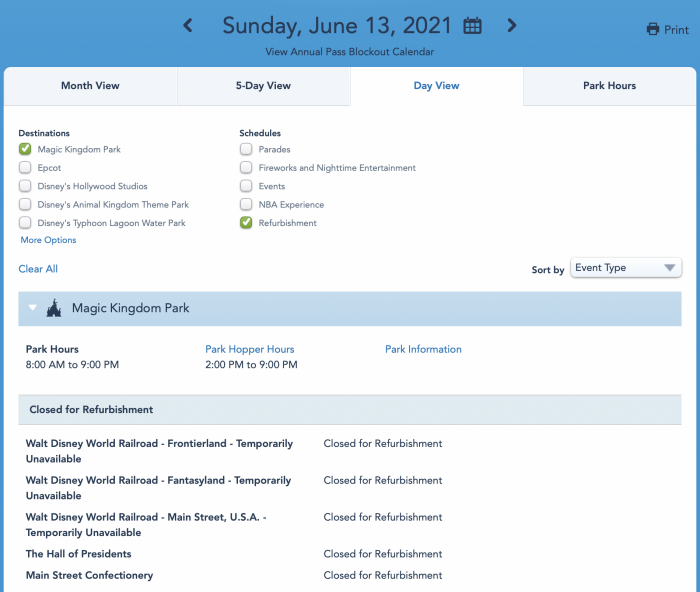
Task: Expand More Options under Destinations
Action: click(x=48, y=240)
